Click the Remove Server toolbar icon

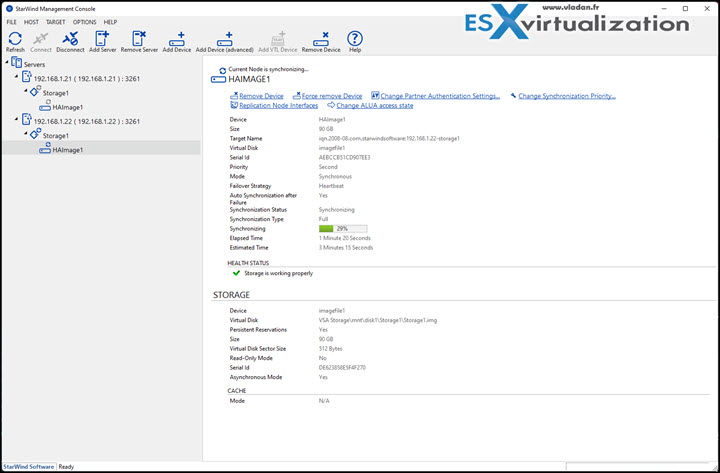(x=139, y=39)
